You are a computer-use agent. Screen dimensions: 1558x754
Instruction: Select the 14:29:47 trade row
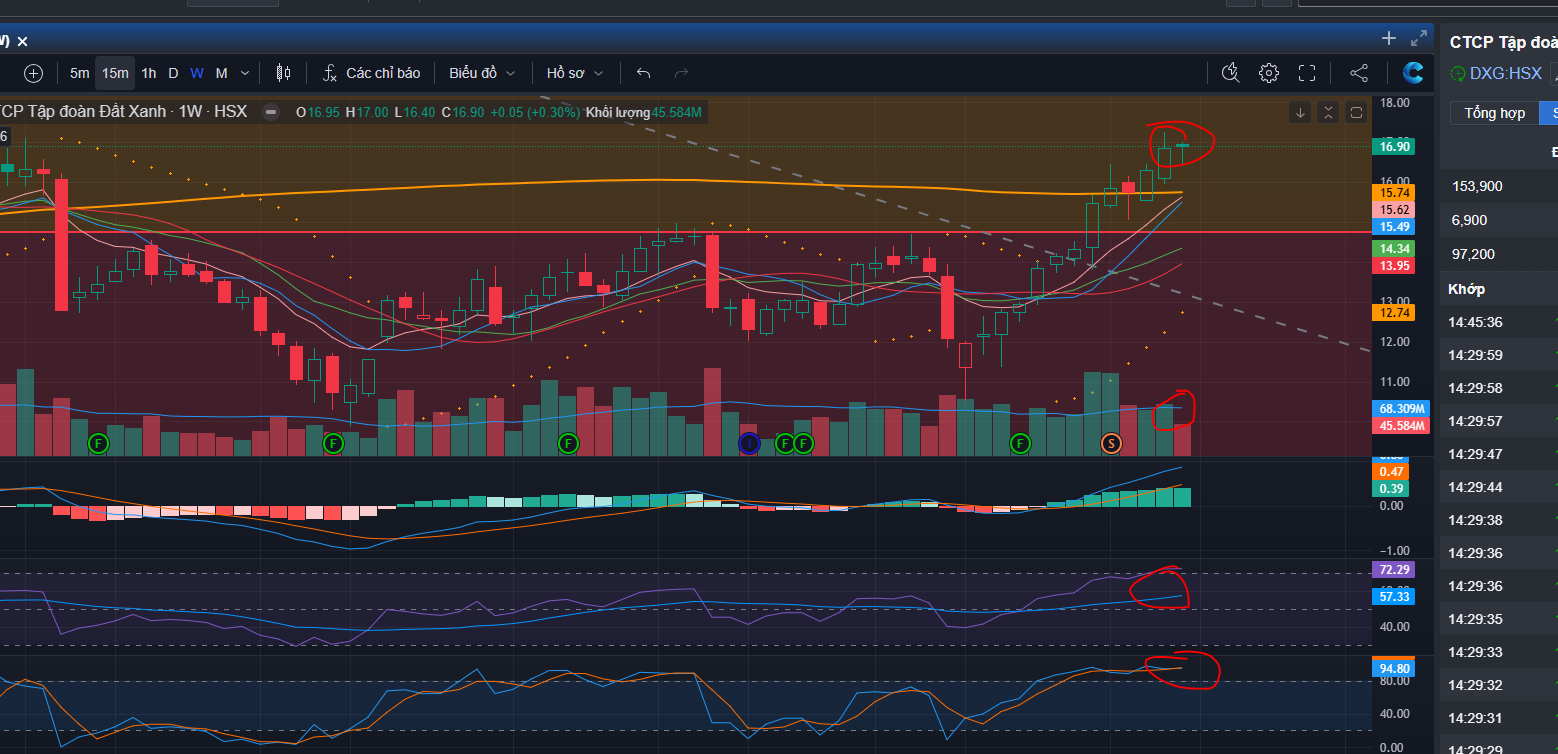click(x=1499, y=454)
